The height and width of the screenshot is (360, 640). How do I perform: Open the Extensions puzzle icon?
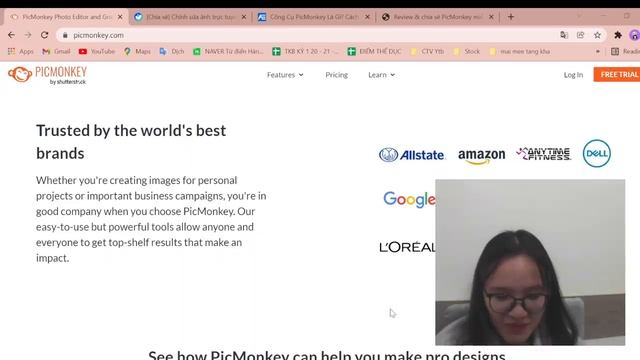(618, 35)
